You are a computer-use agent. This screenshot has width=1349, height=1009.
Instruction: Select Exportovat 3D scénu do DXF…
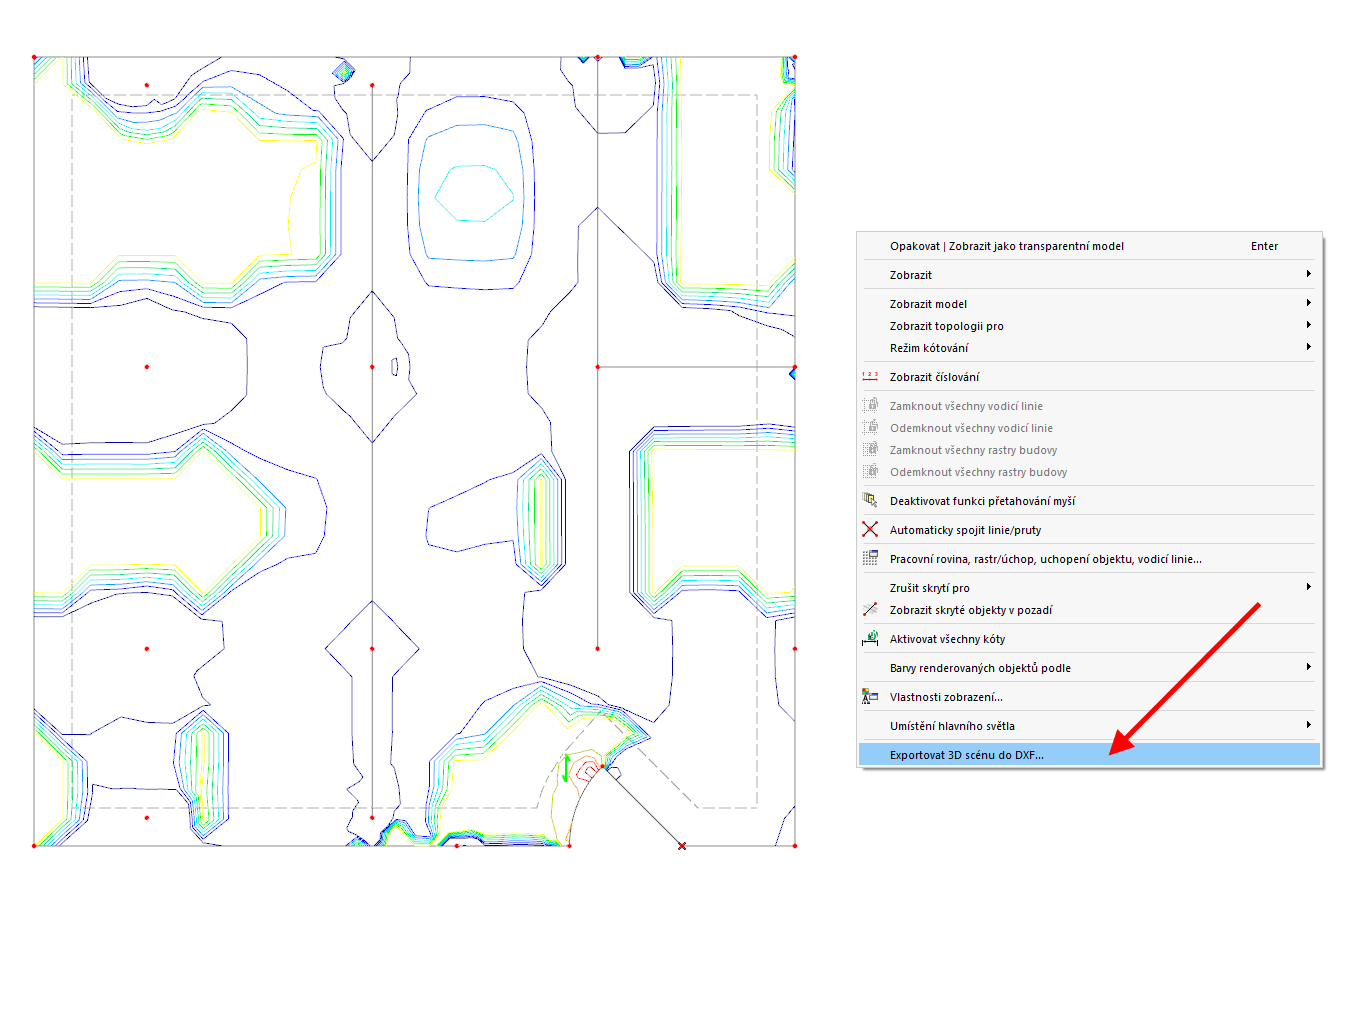click(966, 754)
